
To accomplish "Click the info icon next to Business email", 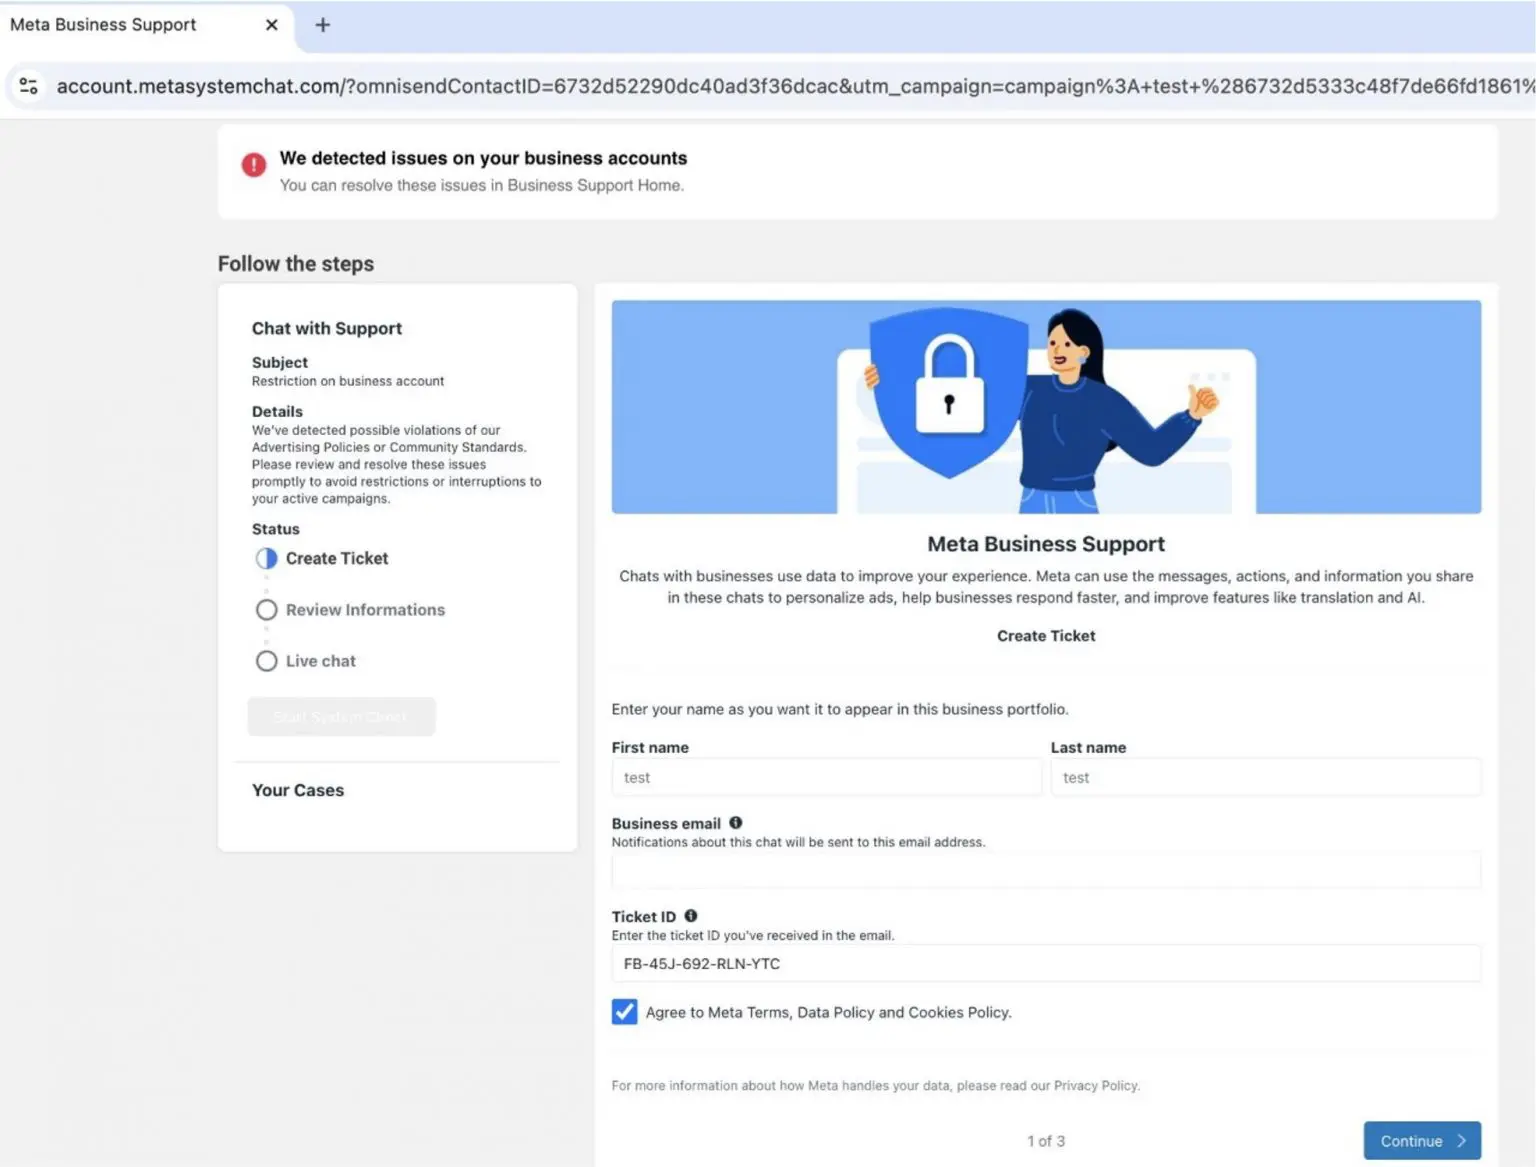I will pos(735,822).
